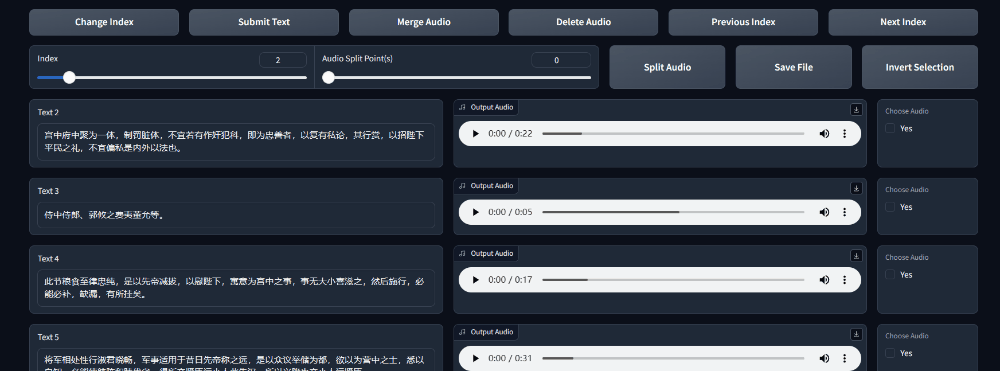
Task: Open more options for Text 5 audio
Action: click(x=845, y=358)
